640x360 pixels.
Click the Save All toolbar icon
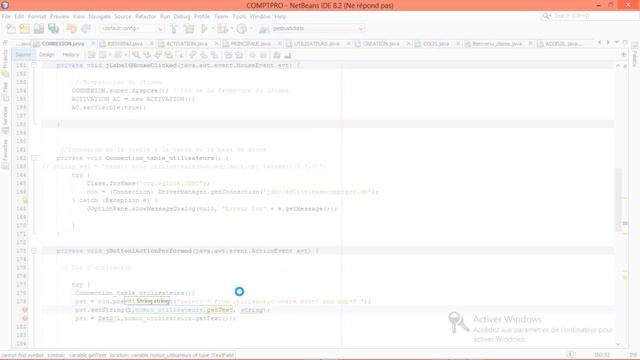53,29
